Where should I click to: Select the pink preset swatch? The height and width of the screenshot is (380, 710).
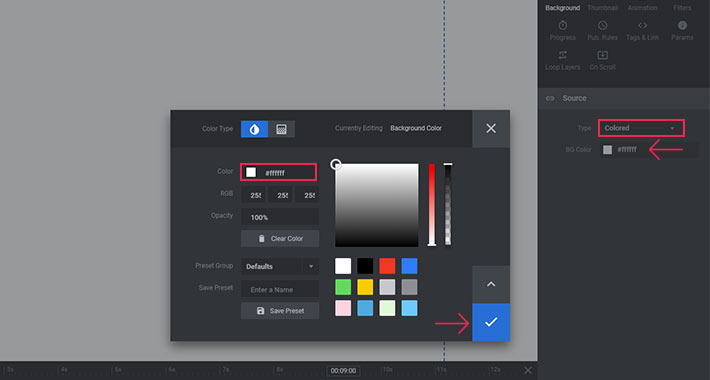[x=343, y=308]
